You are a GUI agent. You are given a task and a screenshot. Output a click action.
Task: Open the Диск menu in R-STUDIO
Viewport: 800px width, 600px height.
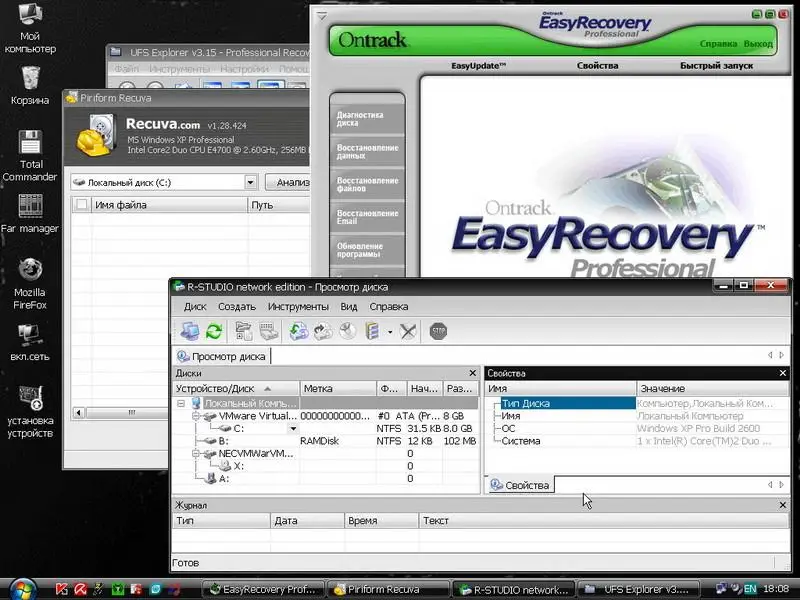tap(195, 307)
